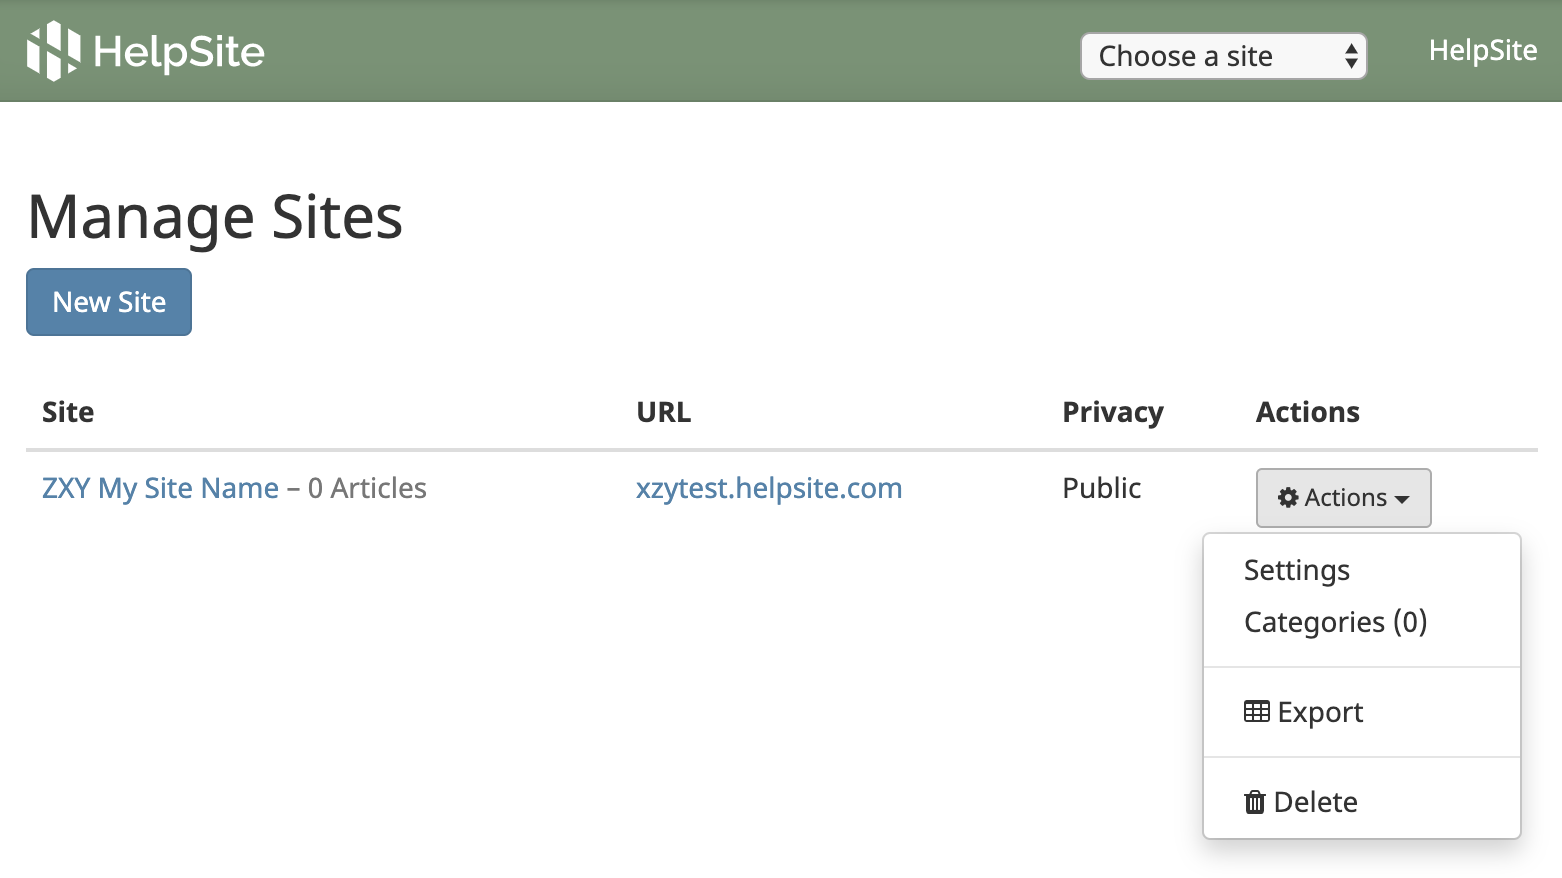Click the URL column header

[664, 412]
